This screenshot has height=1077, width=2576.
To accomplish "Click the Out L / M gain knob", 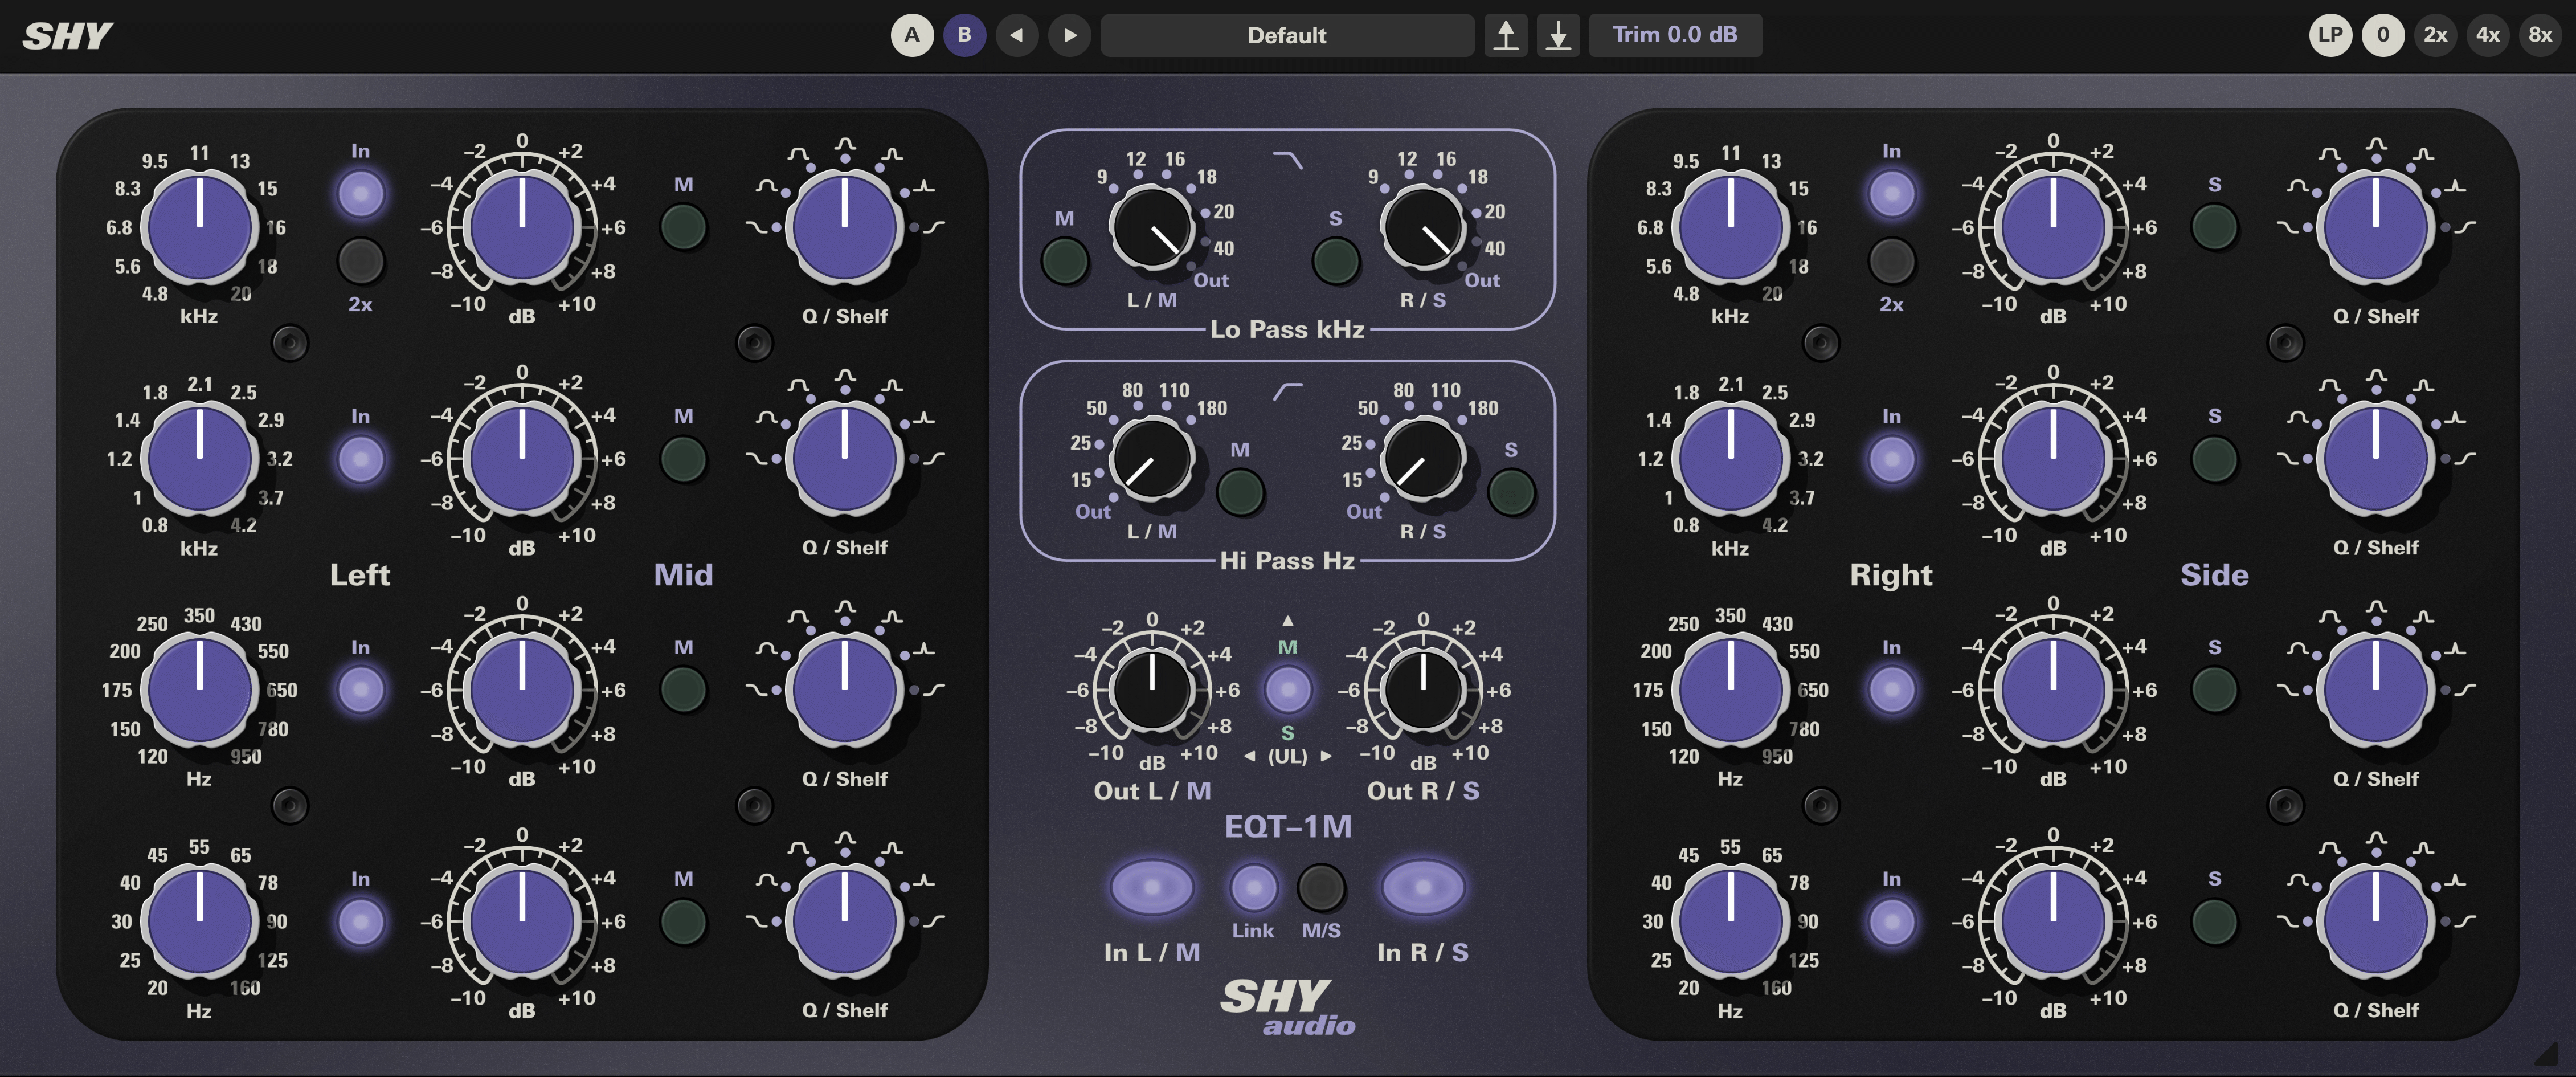I will click(1152, 689).
